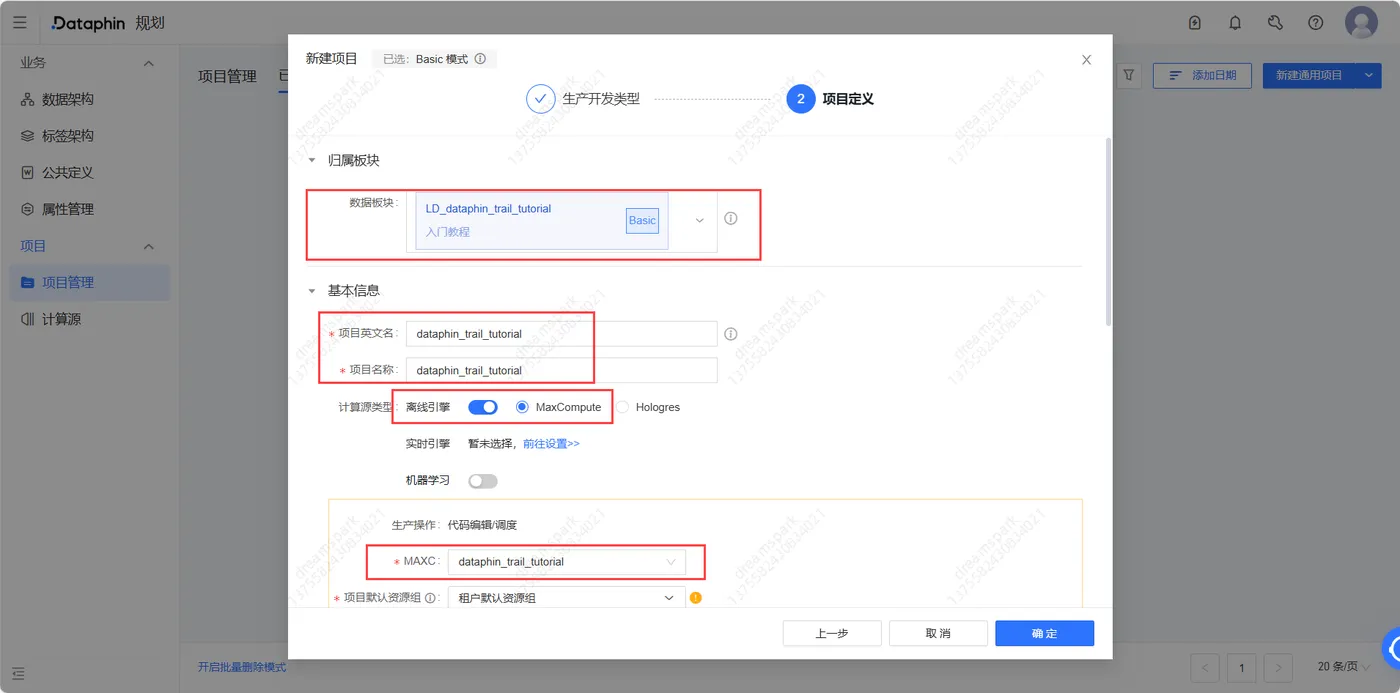
Task: Click into the 项目名称 input field
Action: (x=562, y=370)
